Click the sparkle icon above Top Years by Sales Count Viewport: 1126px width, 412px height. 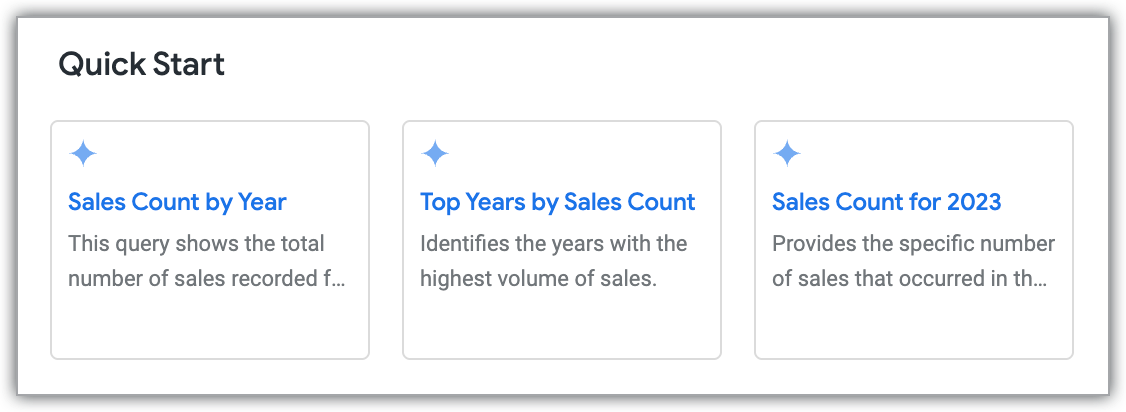tap(435, 154)
